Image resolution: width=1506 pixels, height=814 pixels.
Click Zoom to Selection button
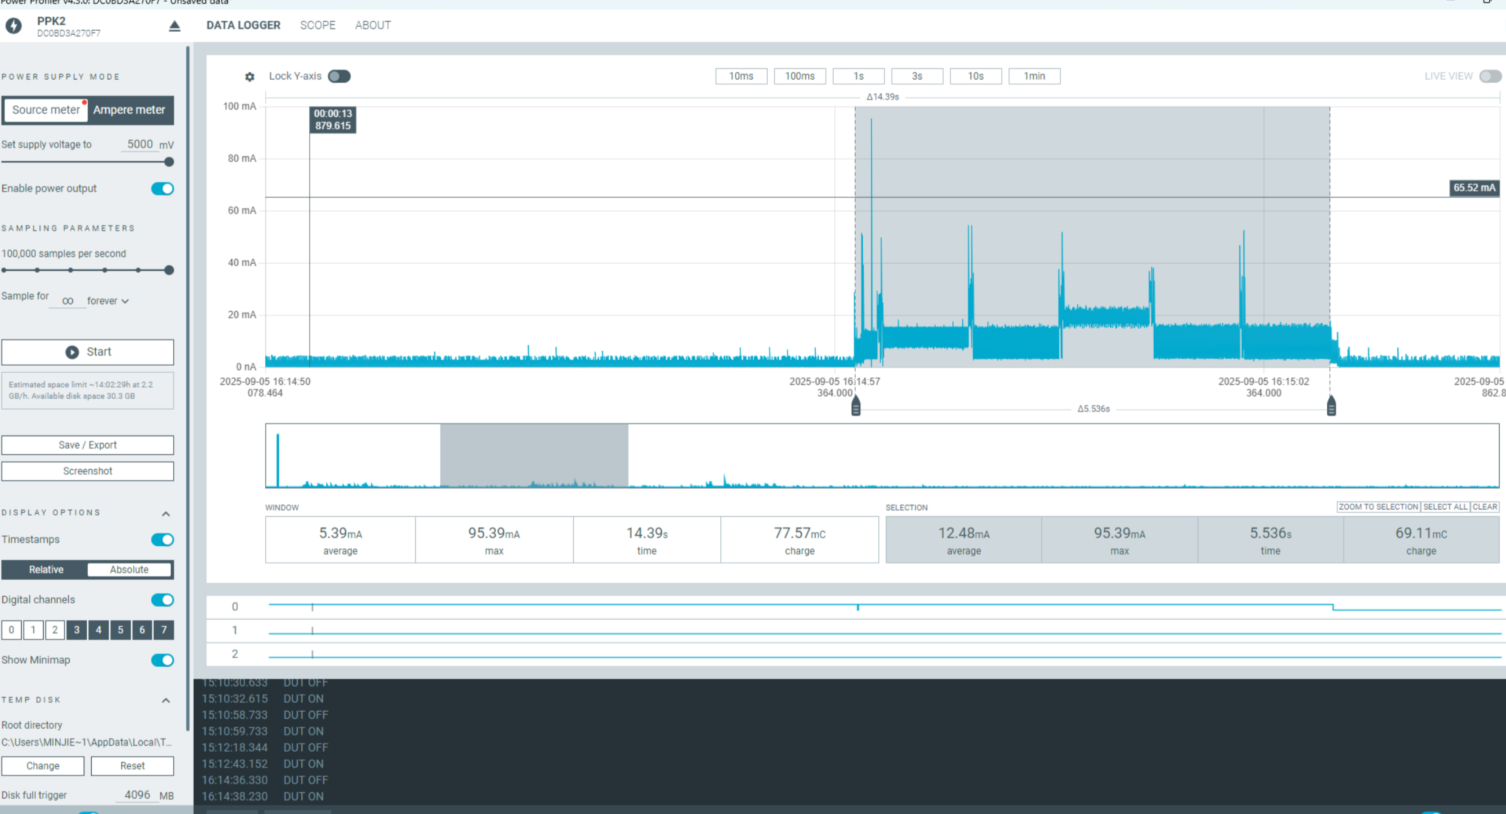click(x=1378, y=507)
